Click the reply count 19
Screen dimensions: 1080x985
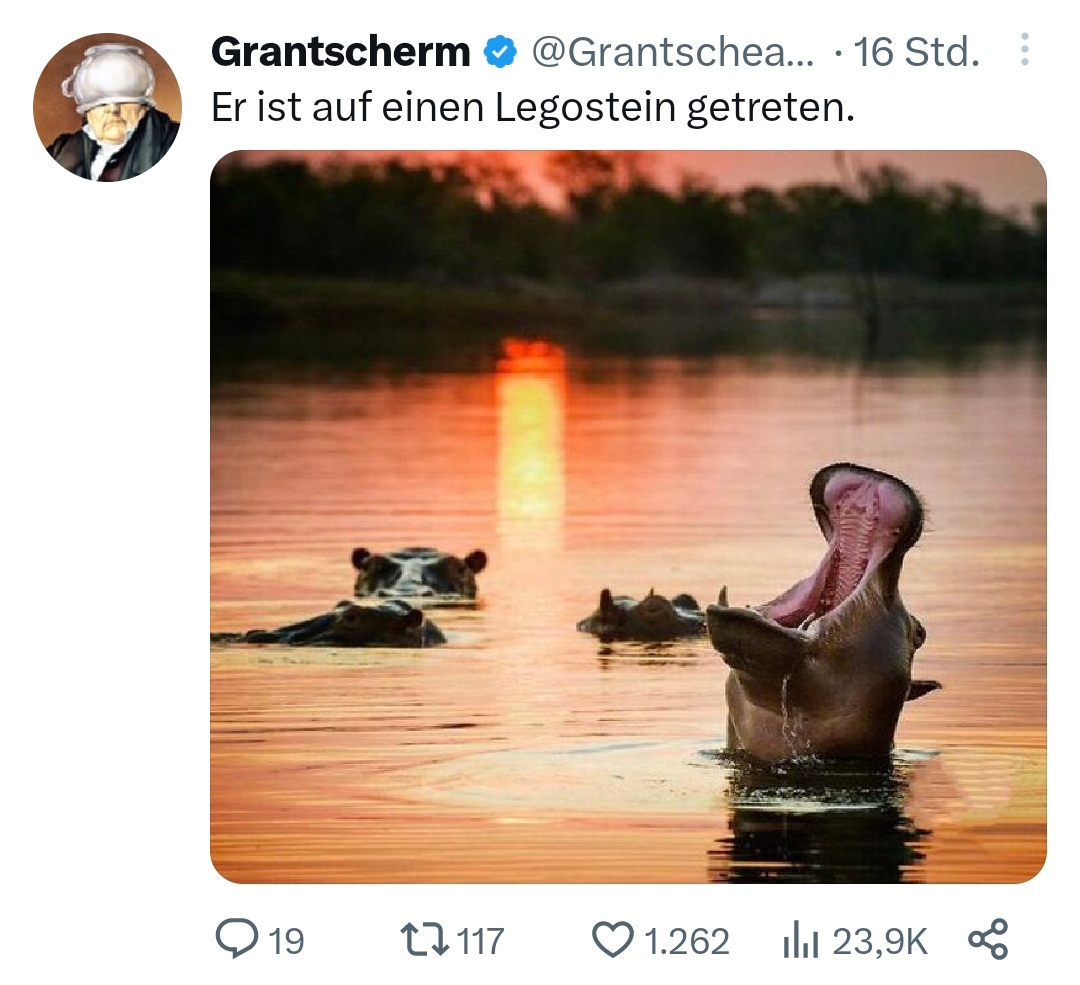click(287, 941)
